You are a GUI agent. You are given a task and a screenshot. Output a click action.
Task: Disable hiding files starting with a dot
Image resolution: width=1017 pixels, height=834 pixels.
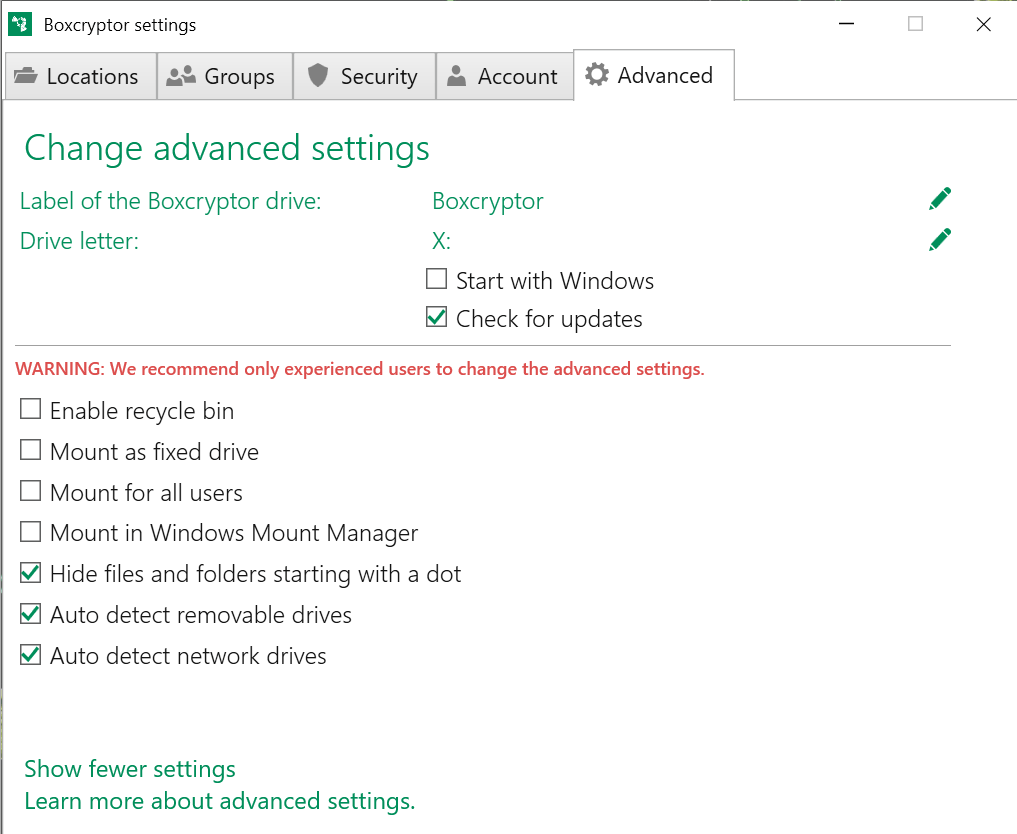pyautogui.click(x=31, y=574)
